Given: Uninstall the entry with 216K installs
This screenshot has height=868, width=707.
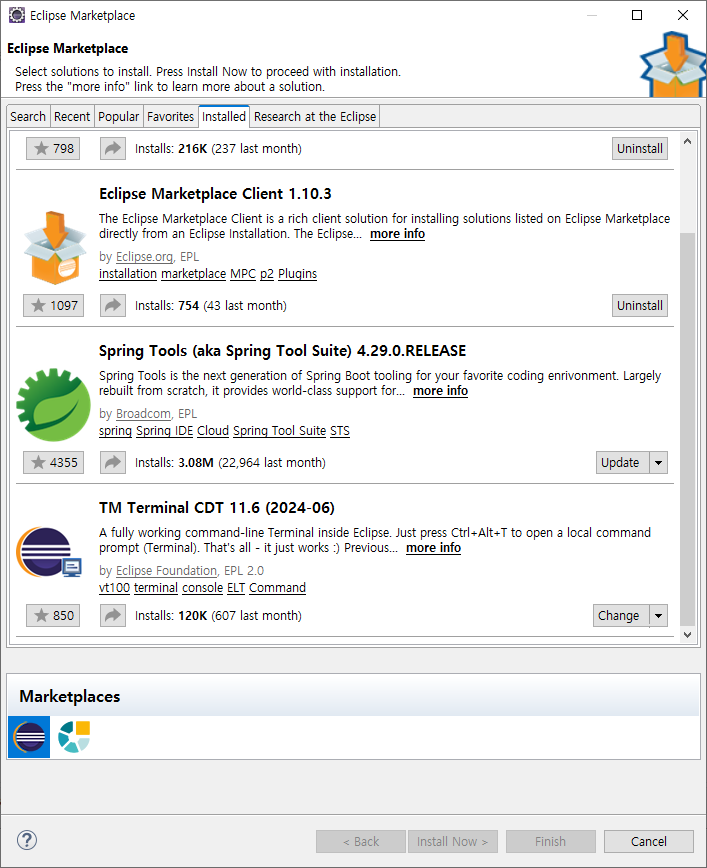Looking at the screenshot, I should [x=639, y=148].
